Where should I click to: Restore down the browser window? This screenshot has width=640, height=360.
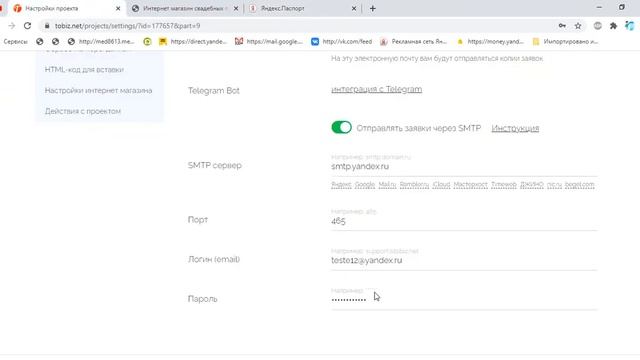pyautogui.click(x=622, y=7)
